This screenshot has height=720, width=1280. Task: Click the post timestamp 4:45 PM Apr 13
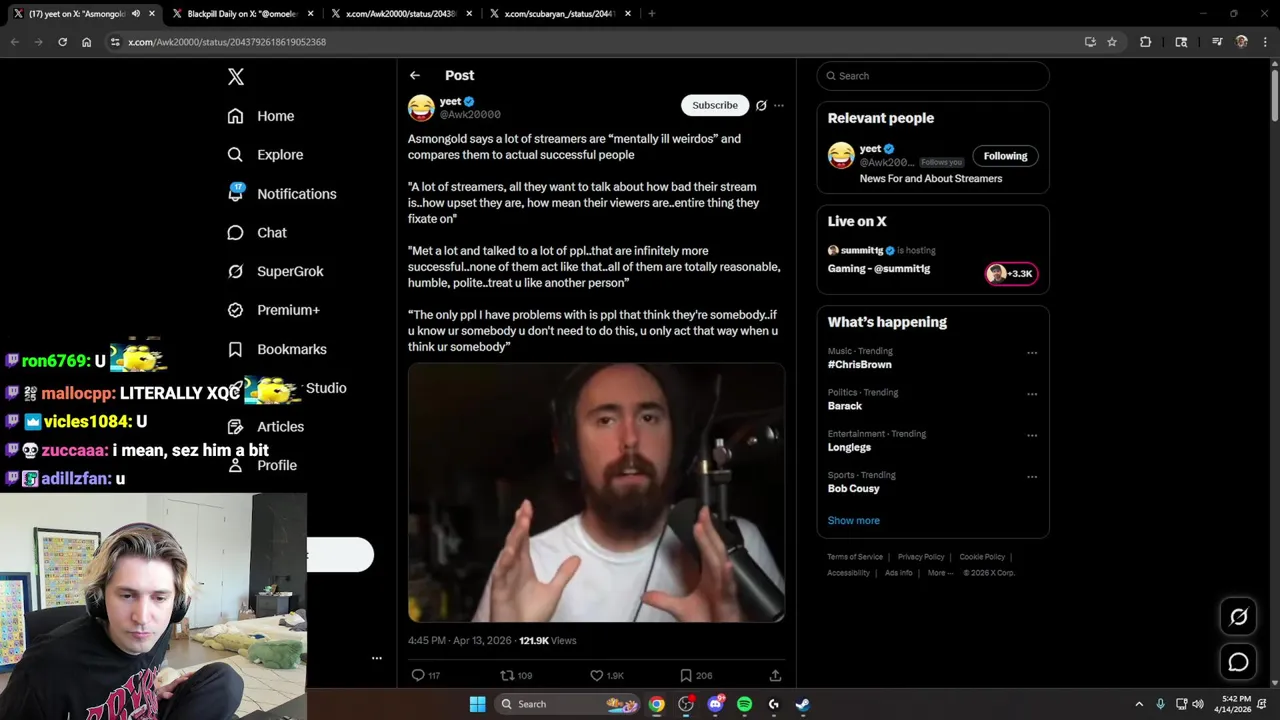point(459,641)
